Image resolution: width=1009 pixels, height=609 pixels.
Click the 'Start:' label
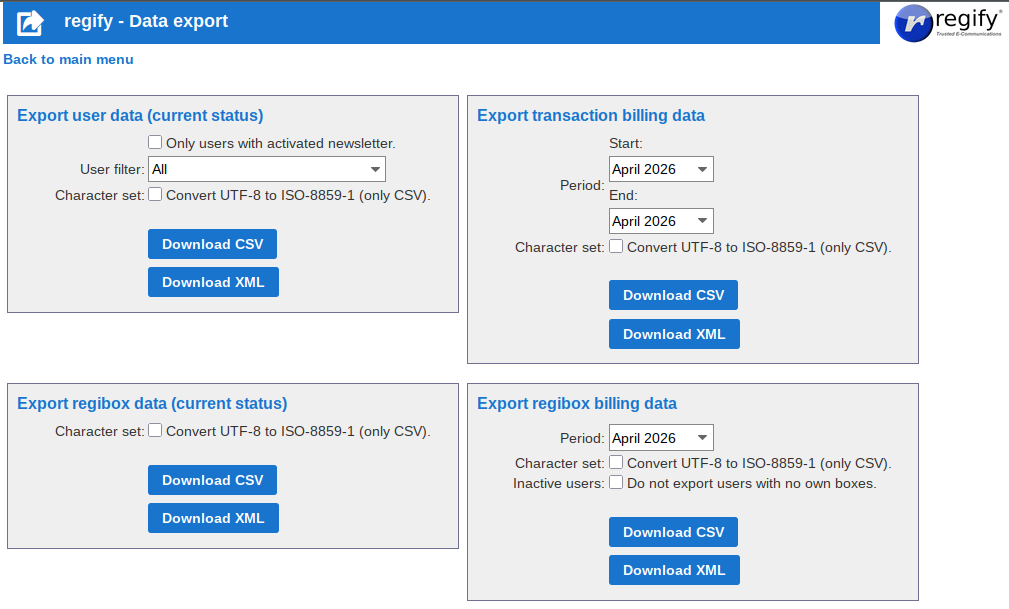coord(625,144)
